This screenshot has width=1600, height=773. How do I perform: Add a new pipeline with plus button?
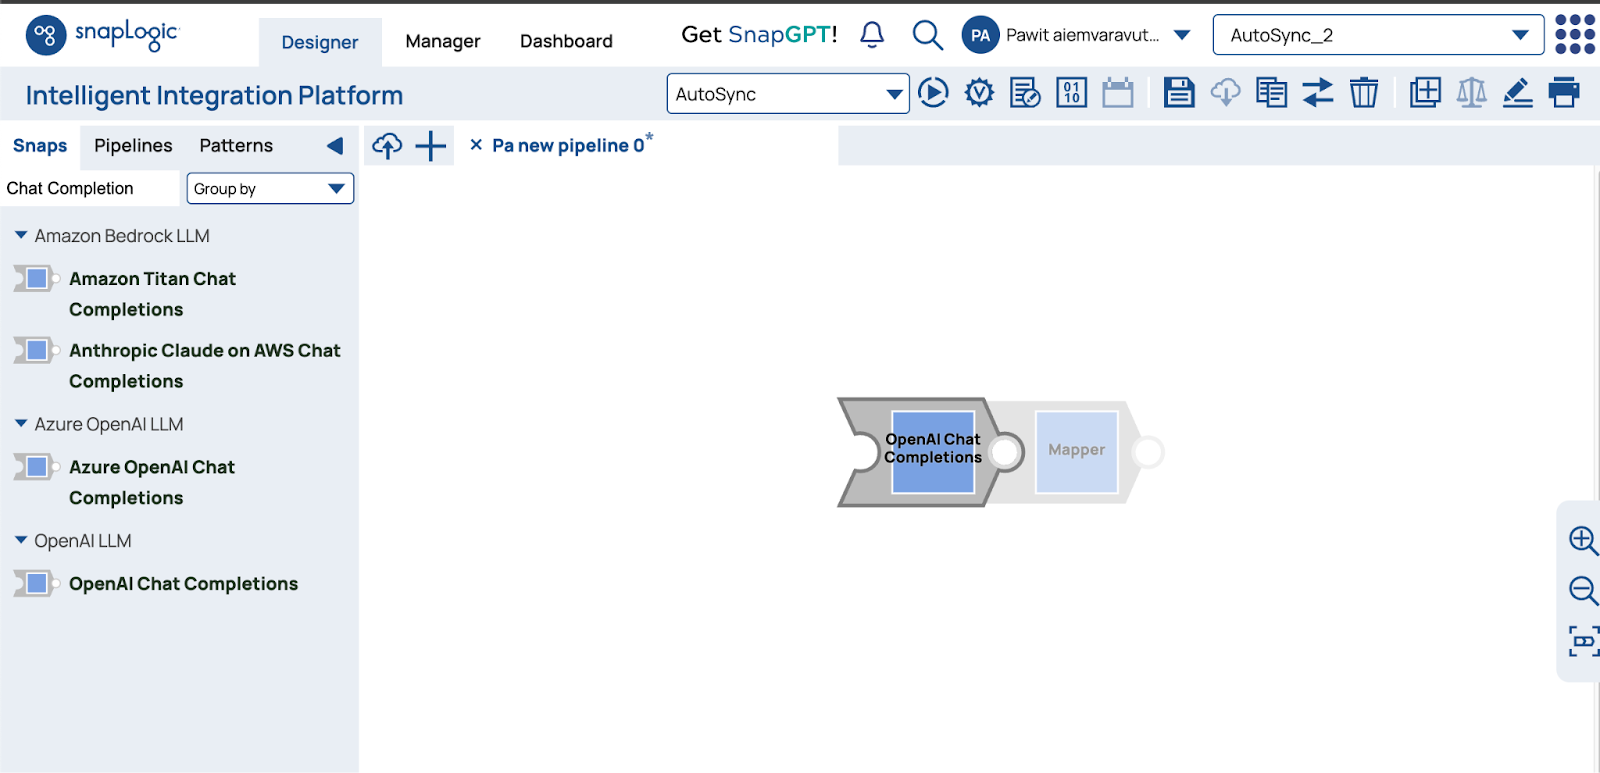(x=431, y=146)
